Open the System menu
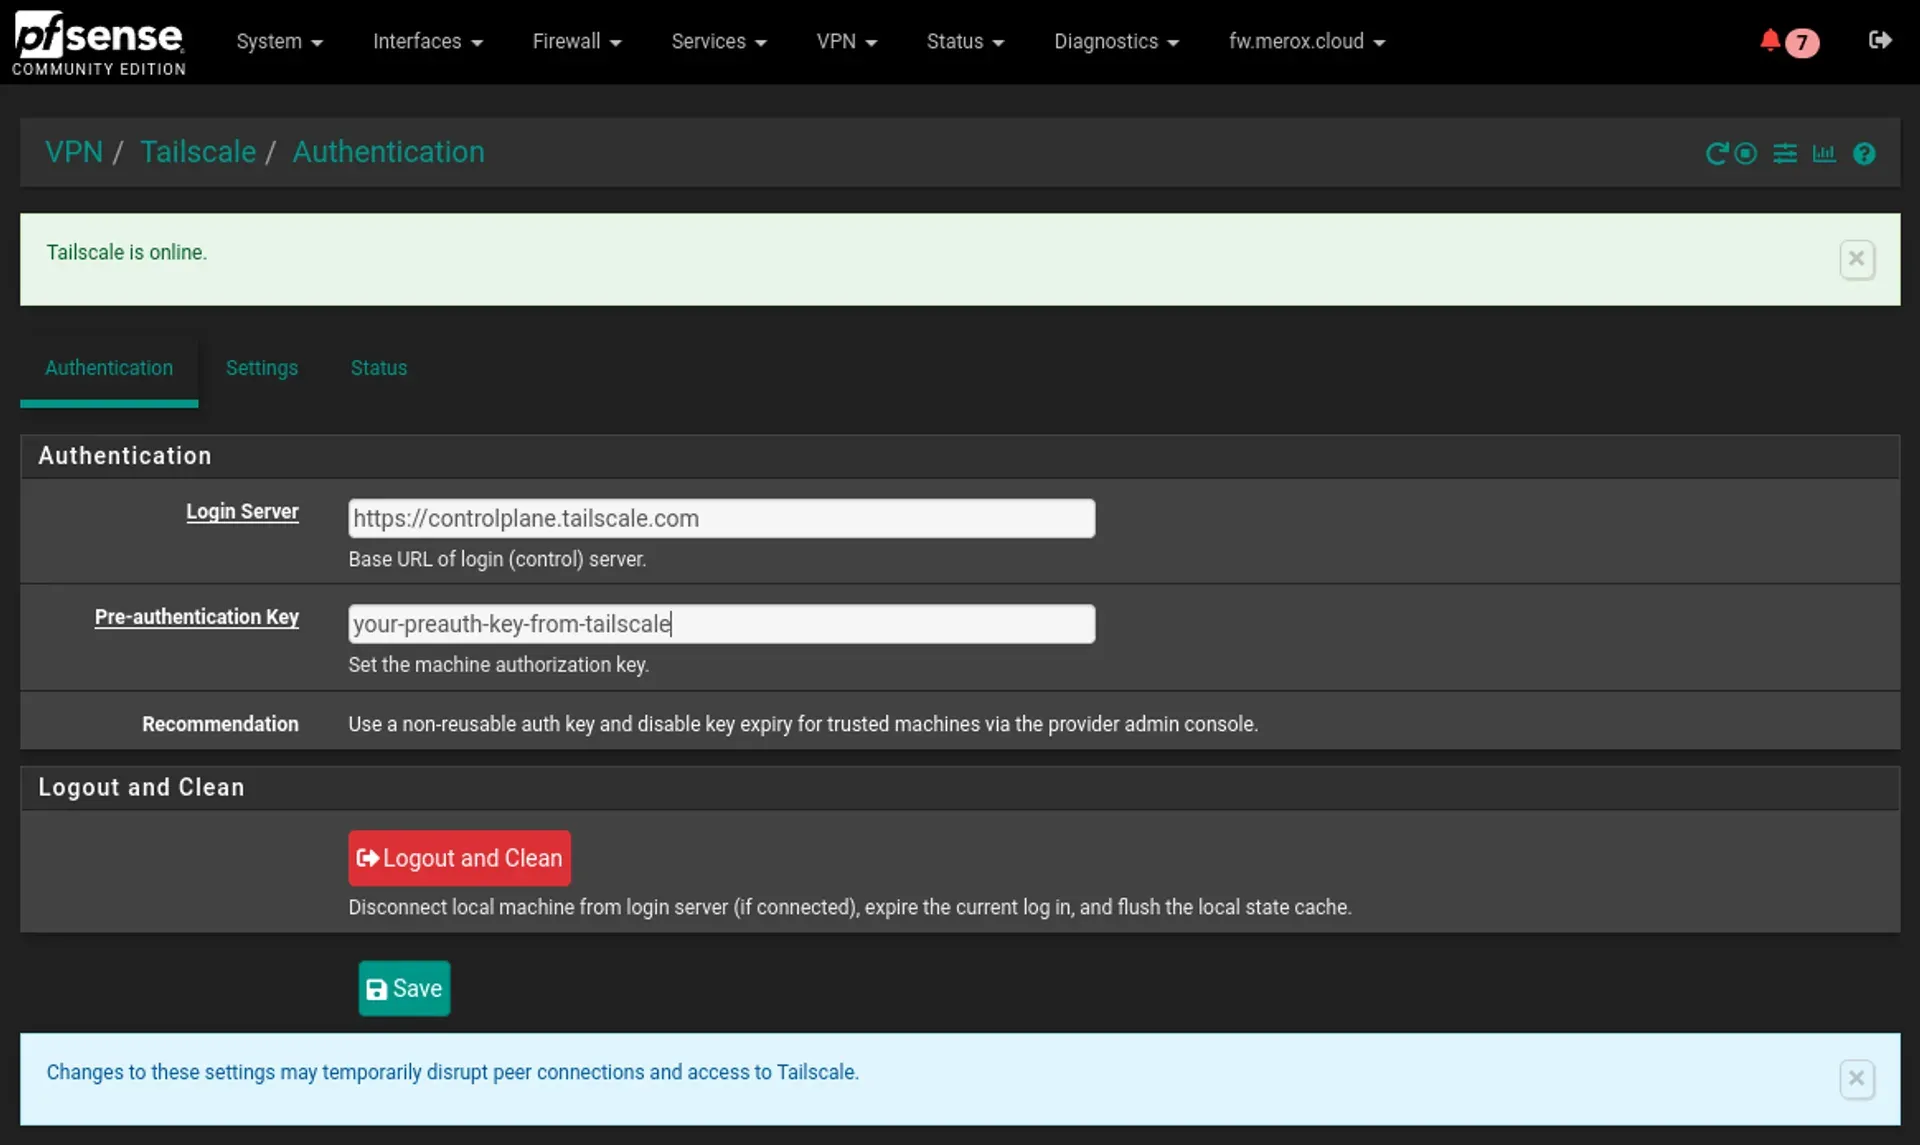Viewport: 1920px width, 1145px height. click(x=279, y=41)
